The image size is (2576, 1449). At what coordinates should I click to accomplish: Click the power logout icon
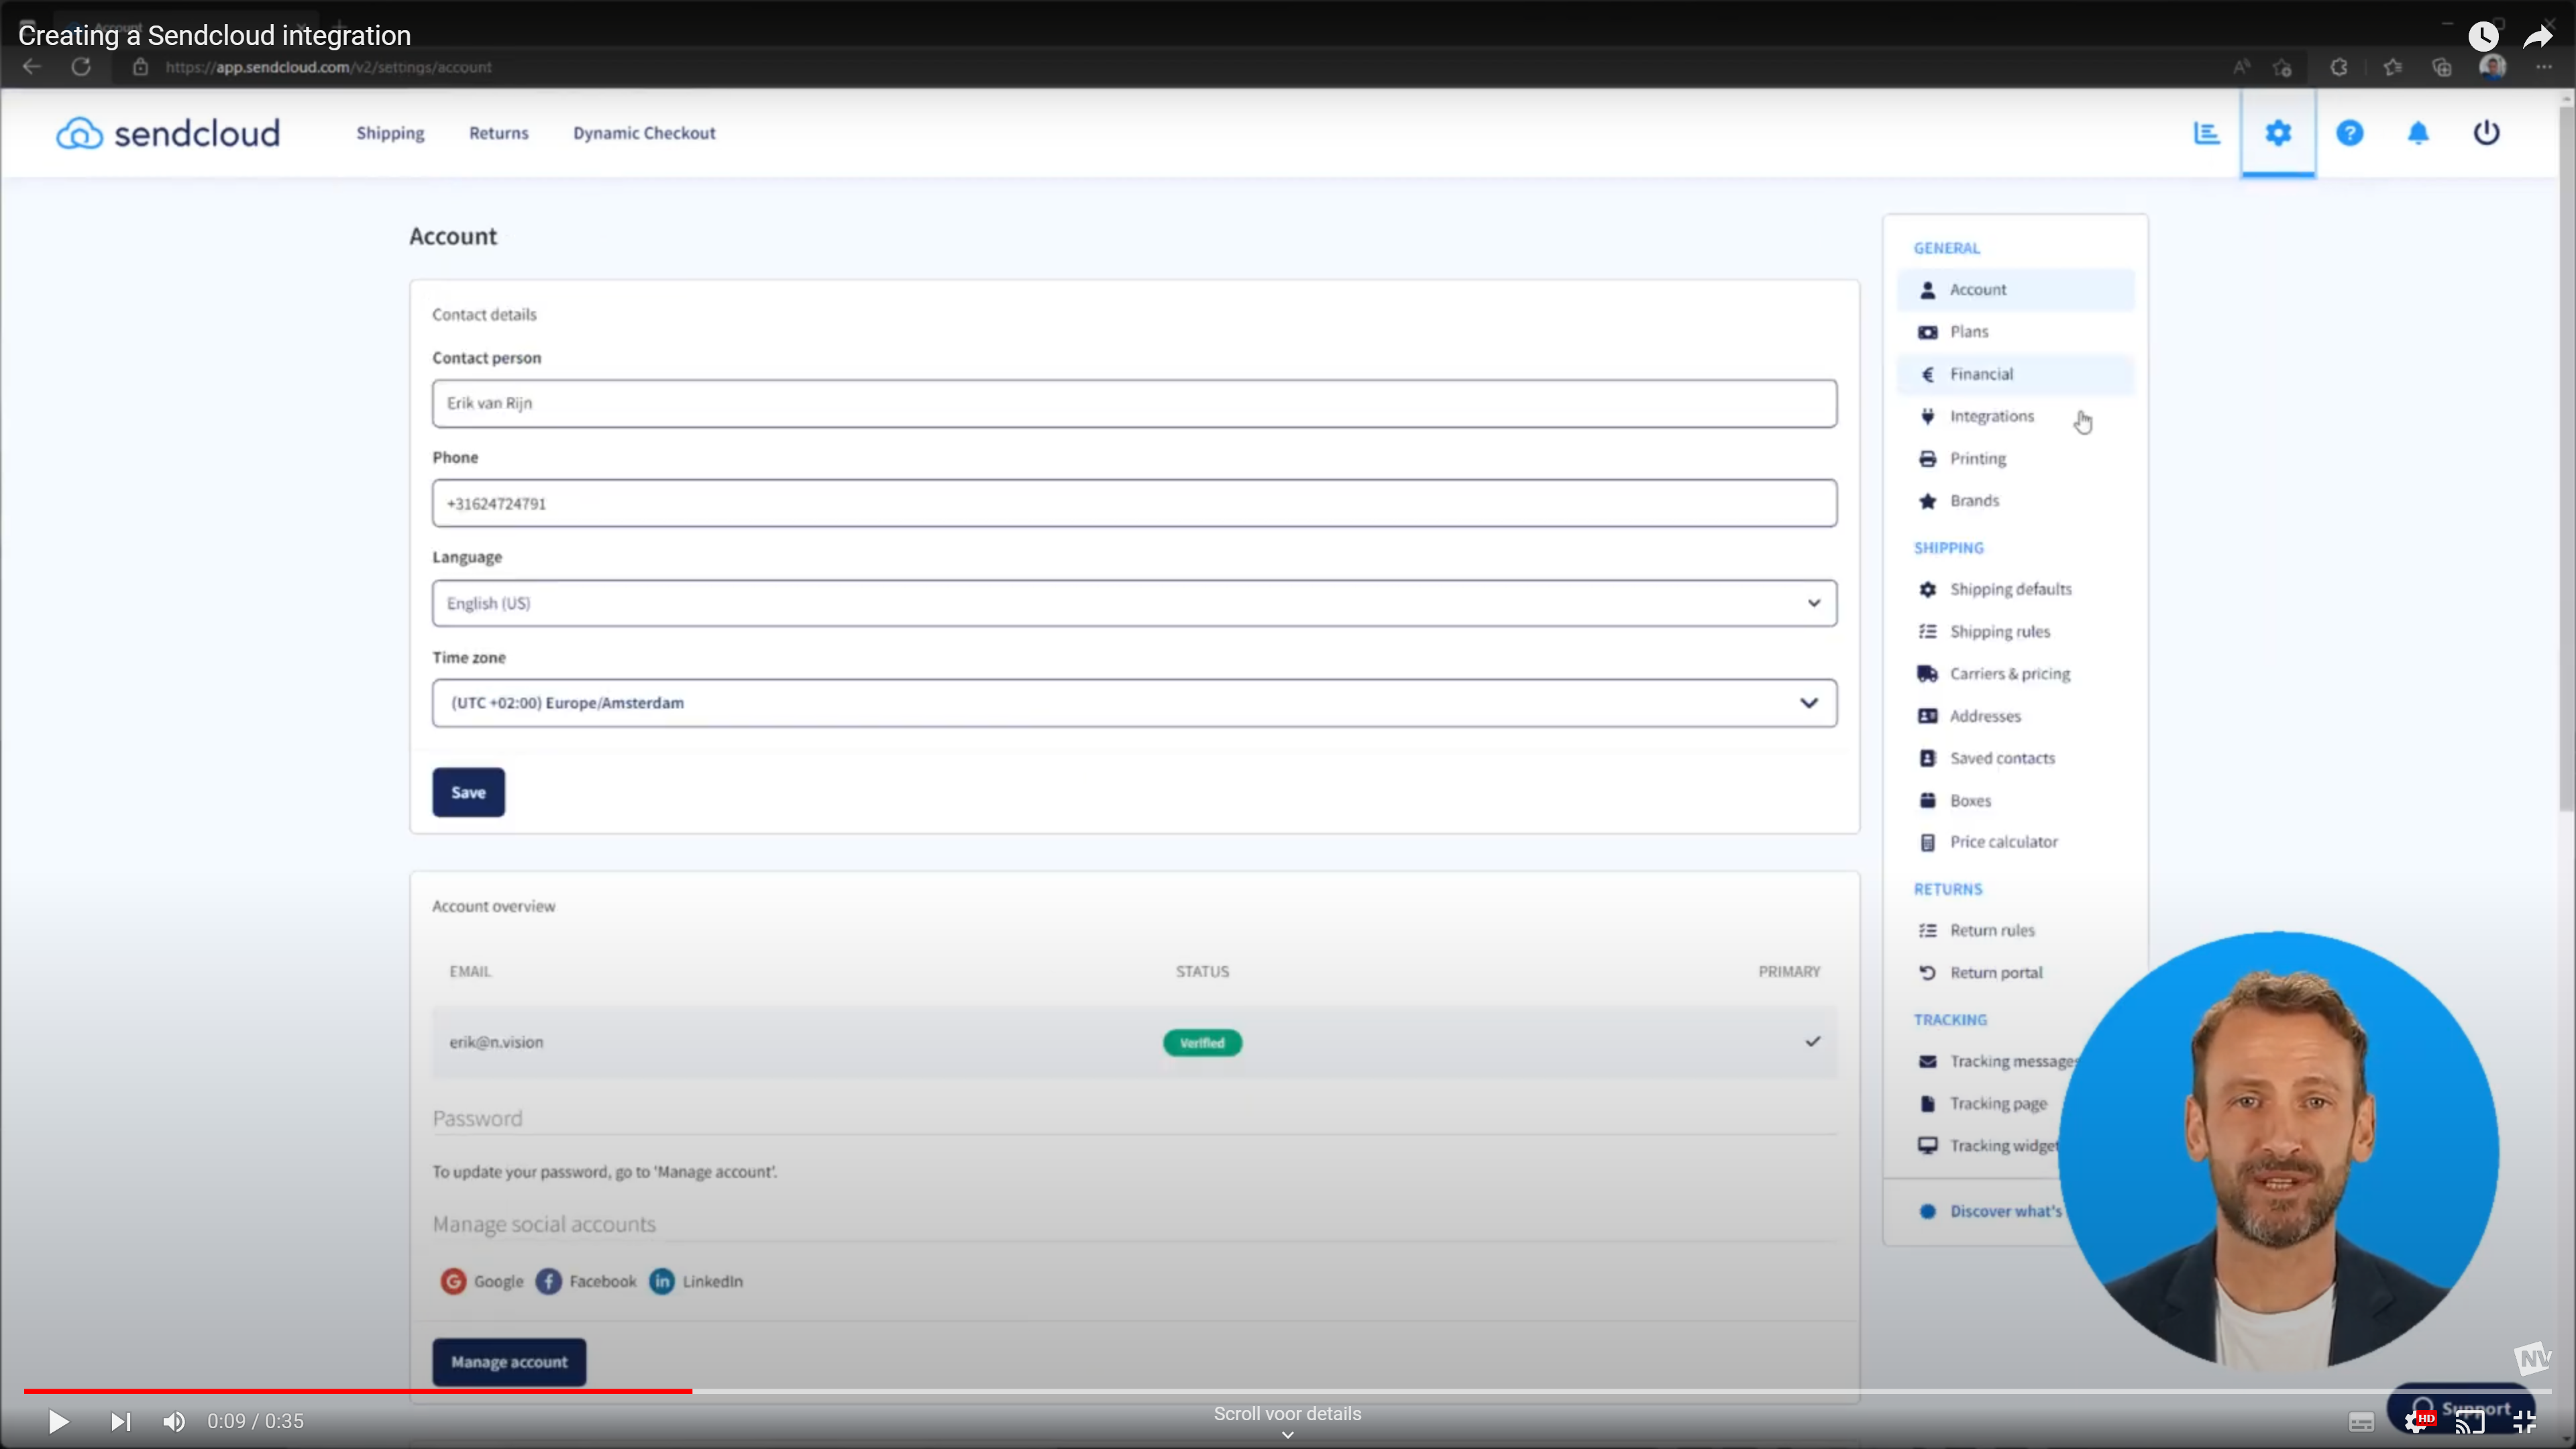tap(2486, 133)
